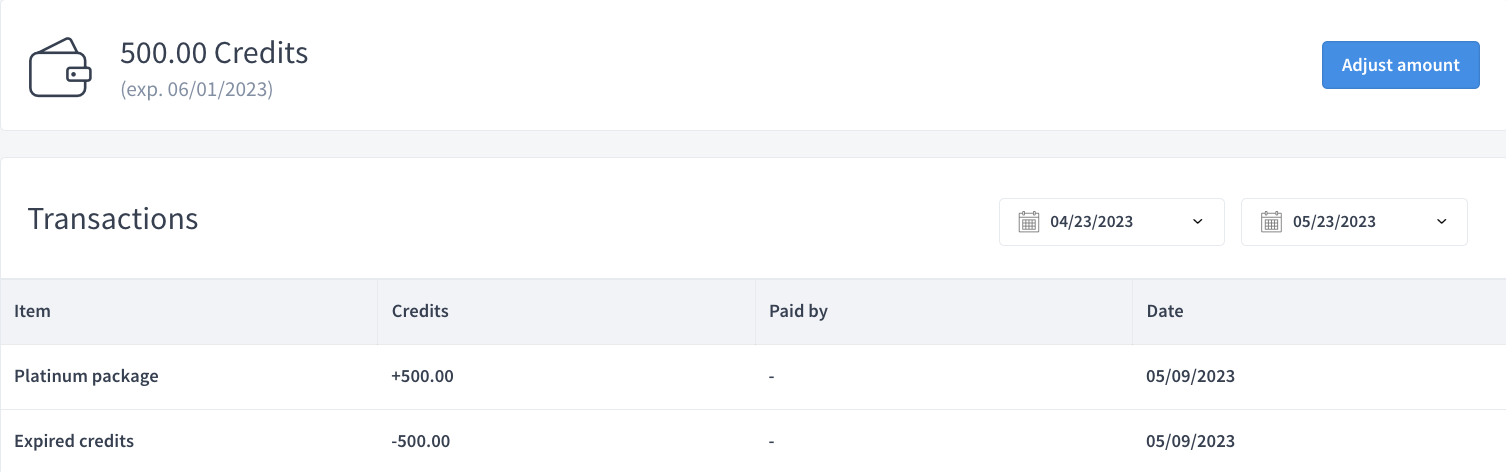The image size is (1506, 472).
Task: Open the end date picker showing 05/23/2023
Action: 1354,222
